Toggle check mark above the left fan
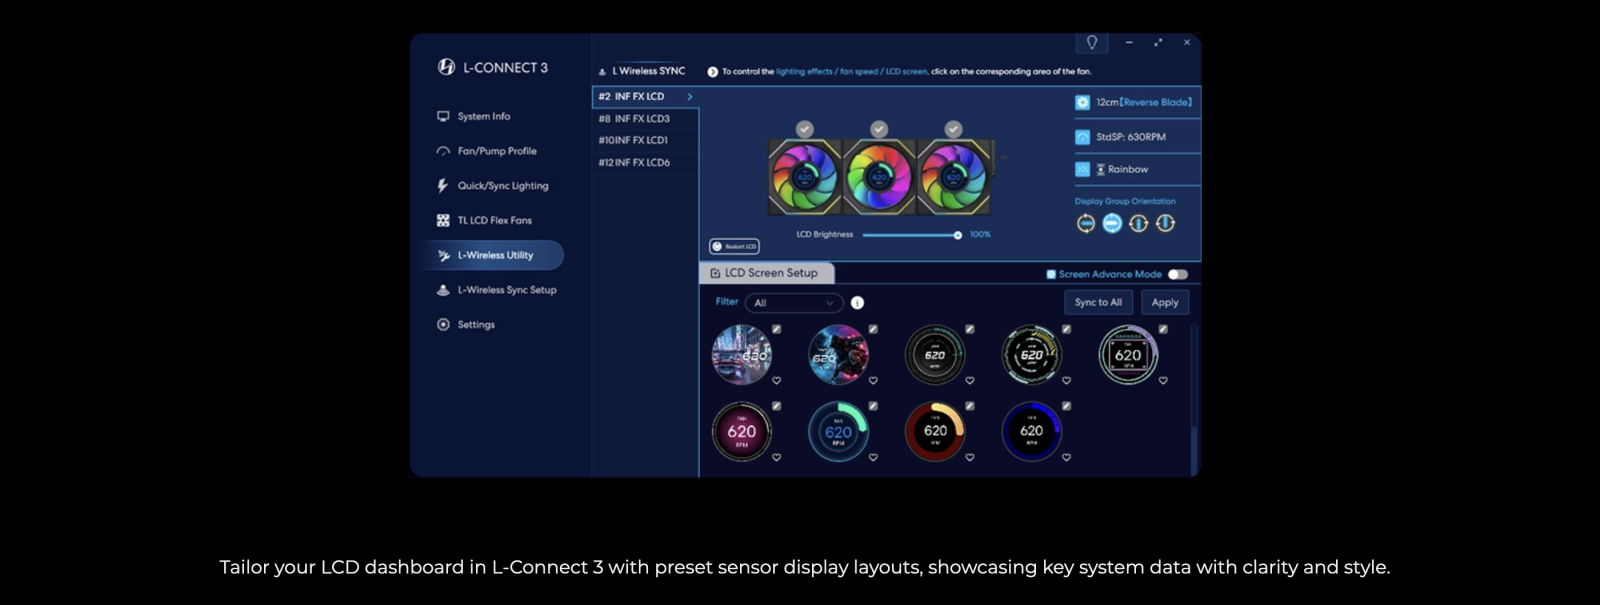1600x605 pixels. coord(805,129)
